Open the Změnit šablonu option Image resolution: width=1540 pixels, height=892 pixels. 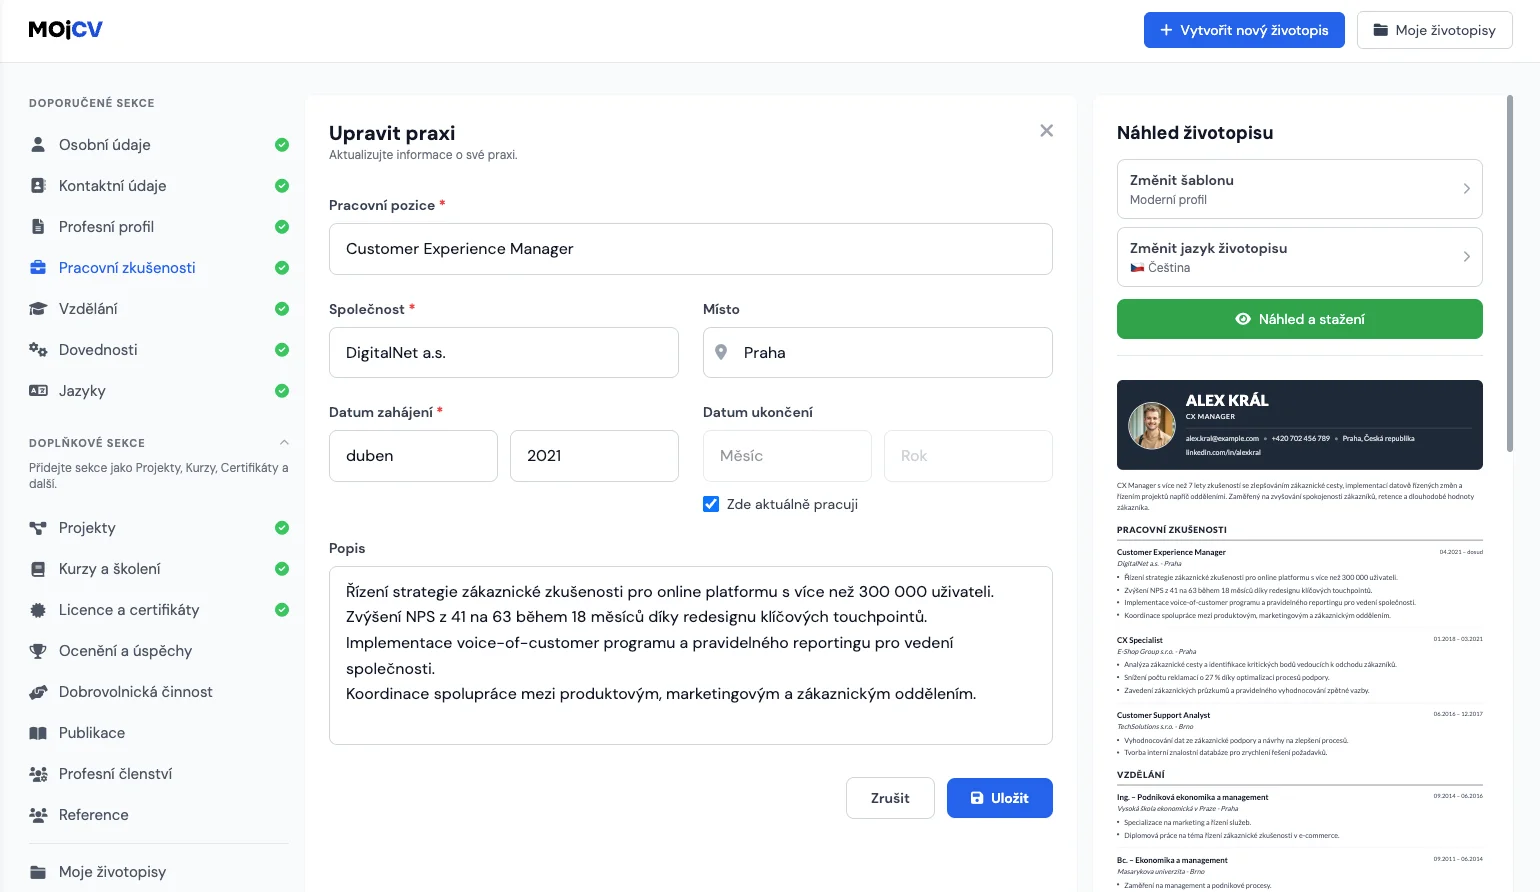click(1299, 189)
